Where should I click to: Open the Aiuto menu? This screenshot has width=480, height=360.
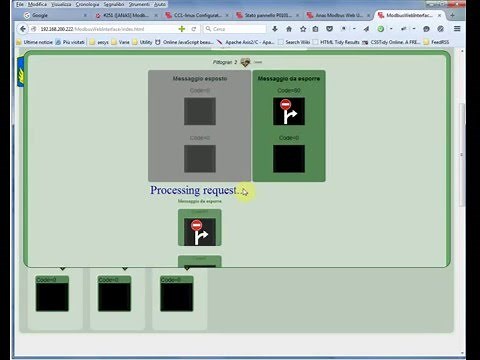[160, 4]
